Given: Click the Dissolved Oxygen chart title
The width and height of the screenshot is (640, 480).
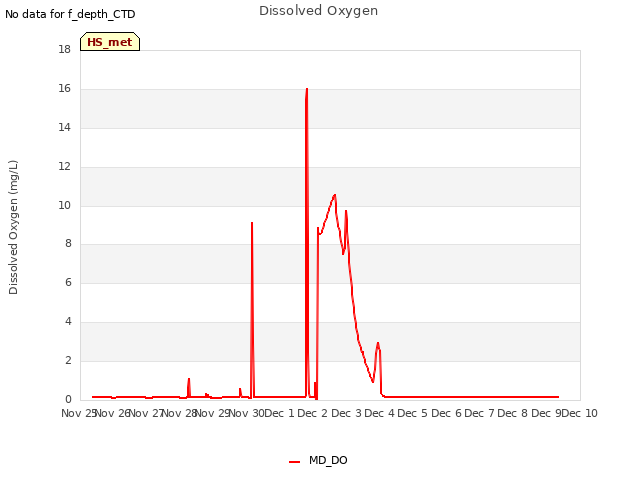Looking at the screenshot, I should tap(318, 11).
